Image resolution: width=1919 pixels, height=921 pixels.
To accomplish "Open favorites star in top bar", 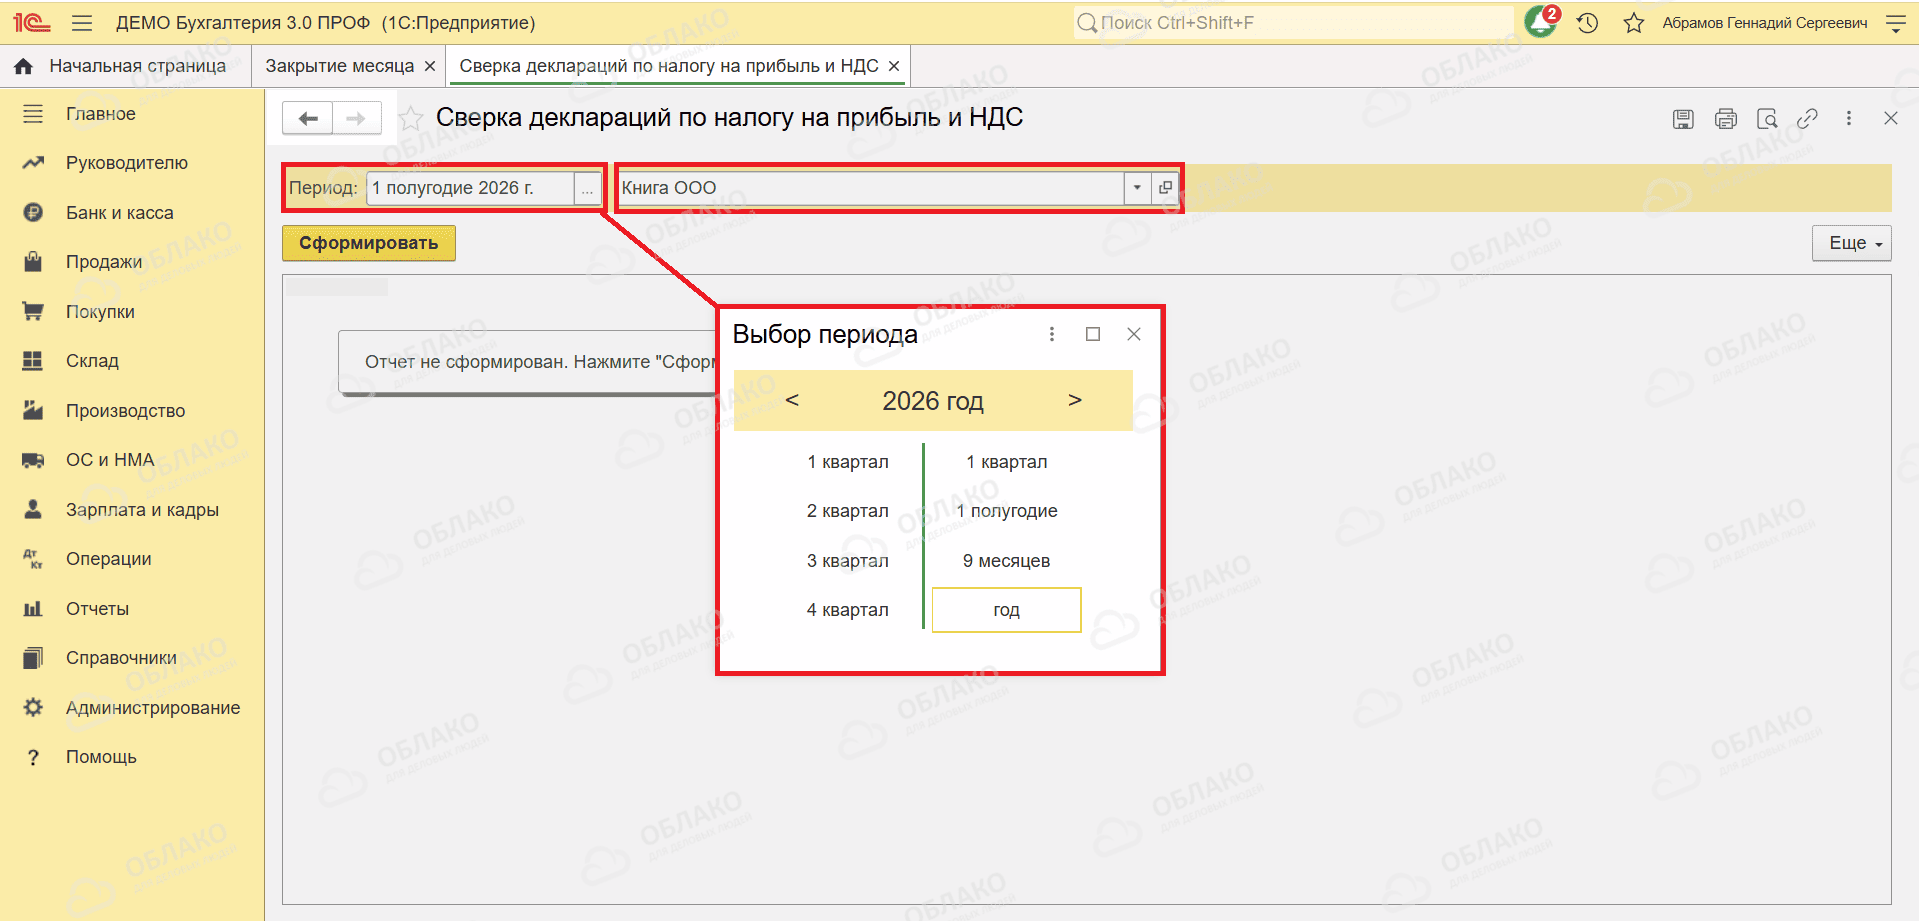I will click(1633, 23).
